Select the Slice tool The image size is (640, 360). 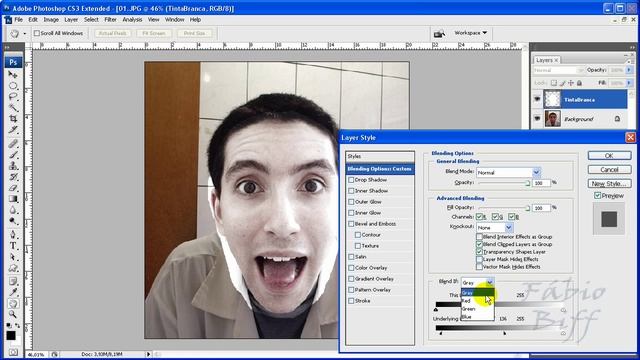tap(13, 130)
